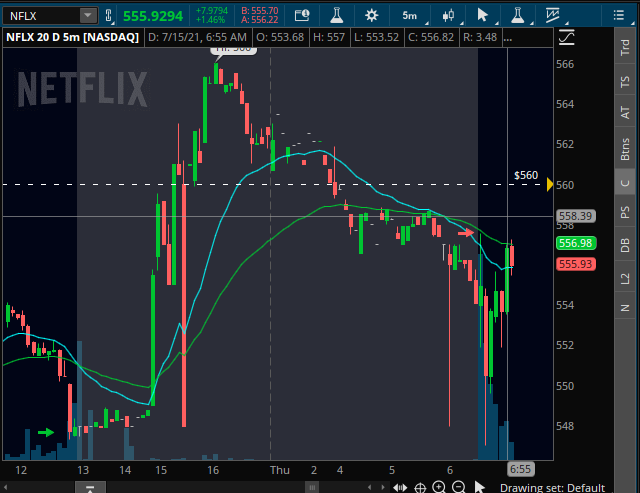Click the D: 7/15/21, 6:55 AM header field

click(197, 38)
